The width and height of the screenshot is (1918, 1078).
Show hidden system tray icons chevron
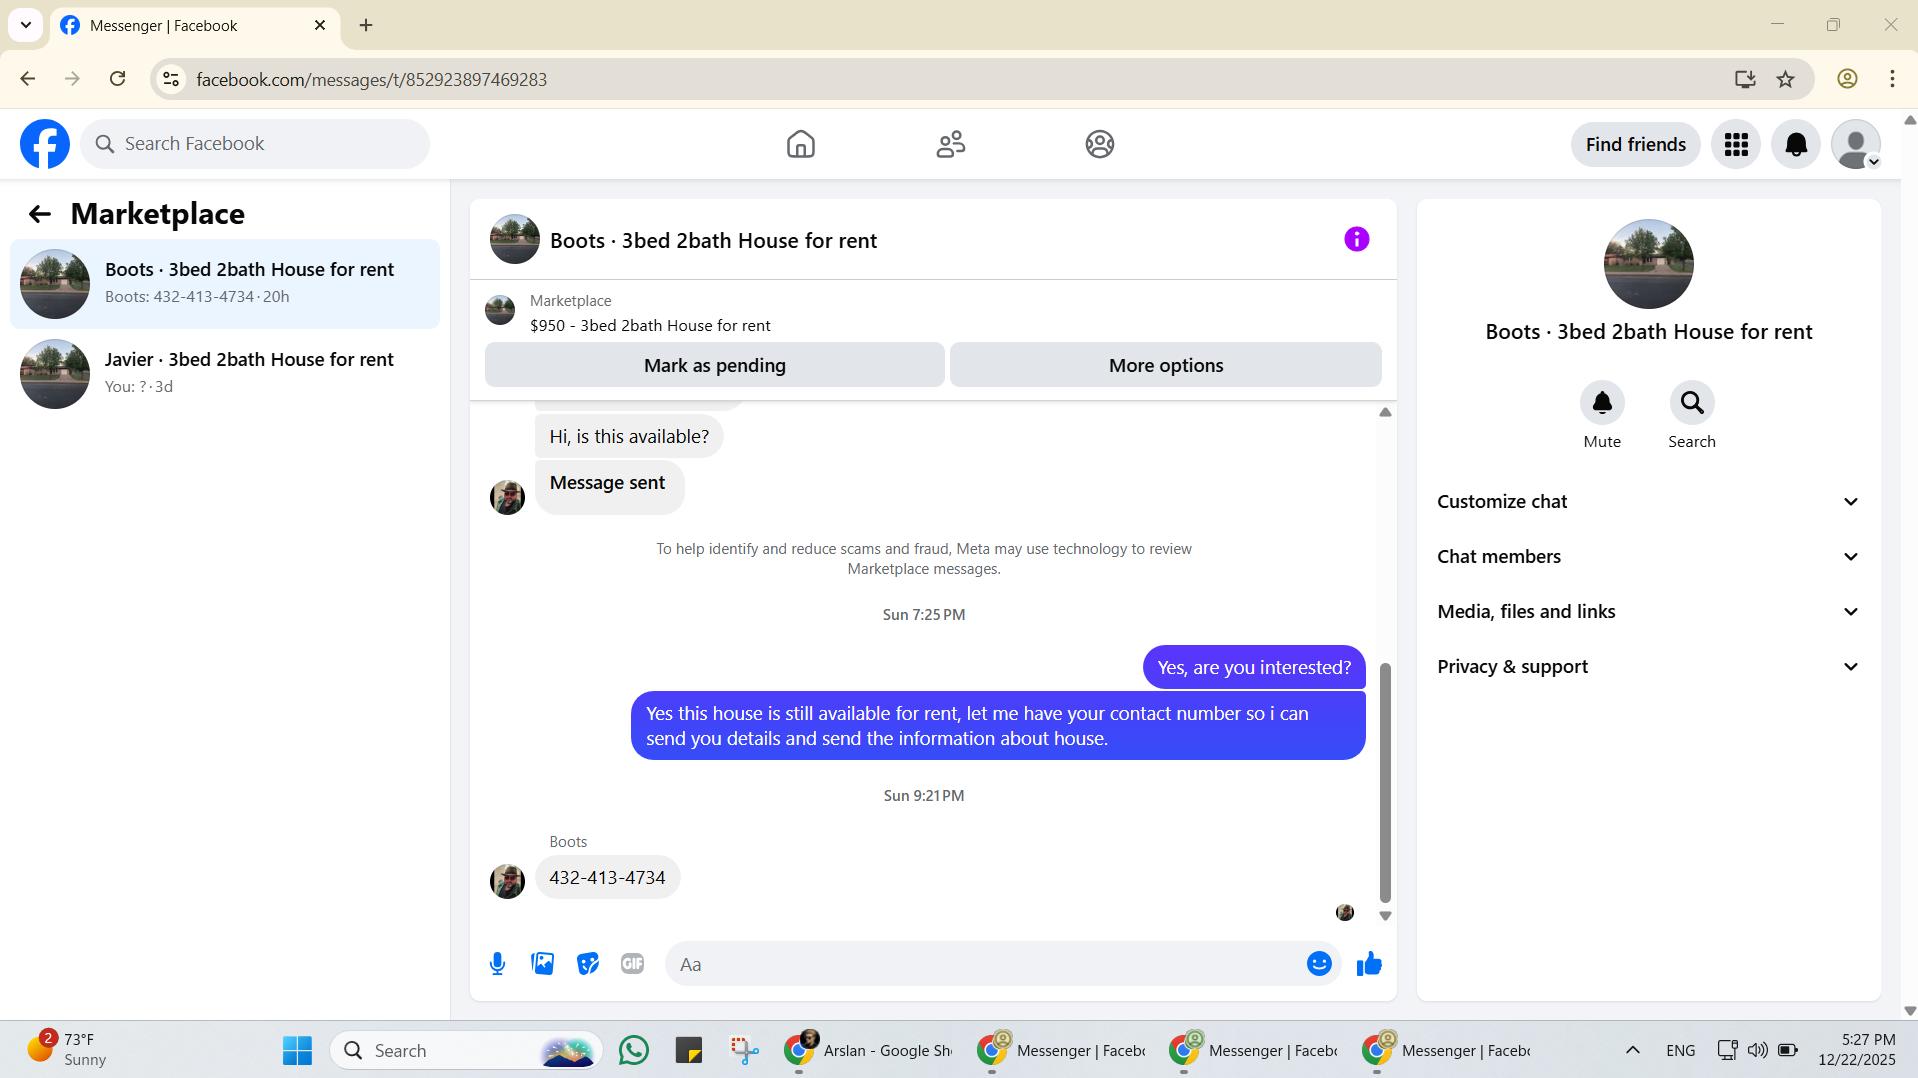click(x=1632, y=1050)
